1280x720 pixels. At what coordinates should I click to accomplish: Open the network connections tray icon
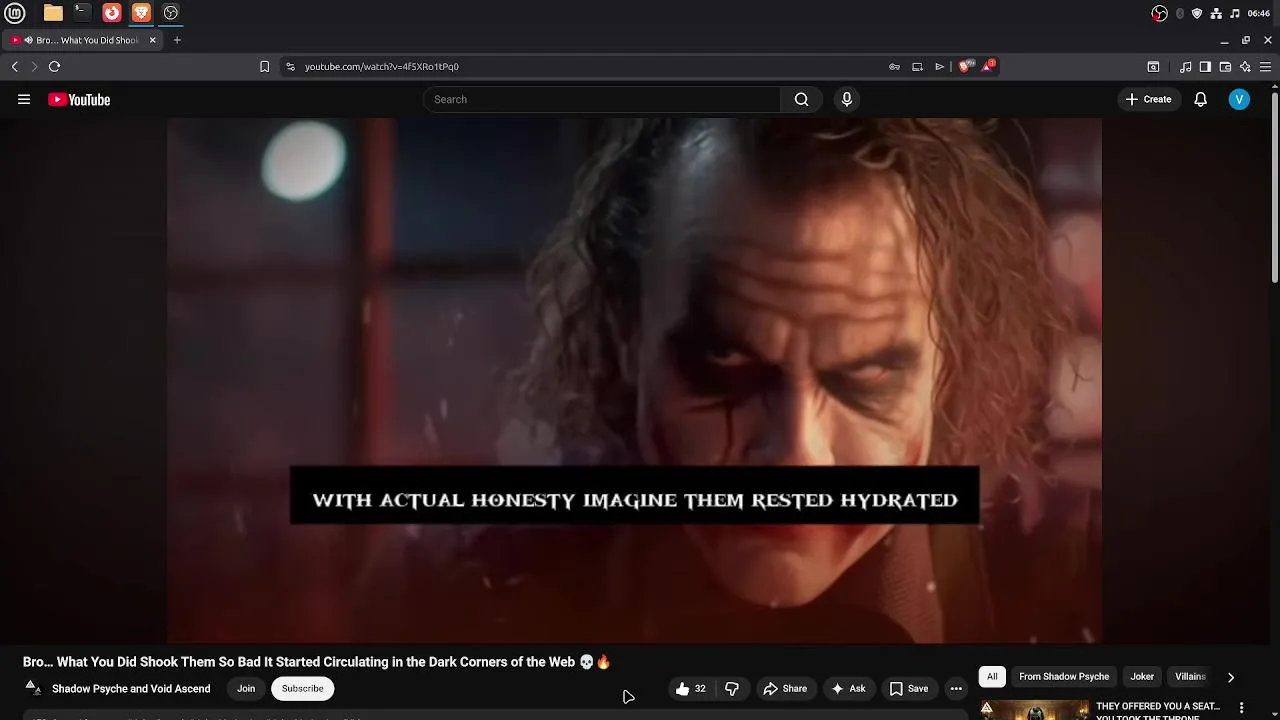click(x=1216, y=13)
